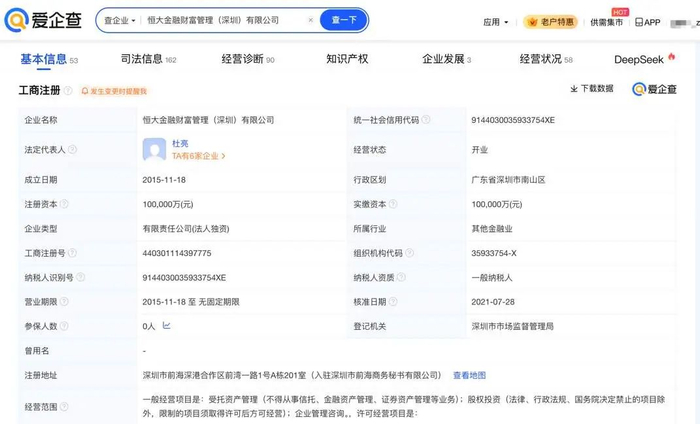Switch to the 企业发展 tab
Image resolution: width=700 pixels, height=424 pixels.
[446, 59]
